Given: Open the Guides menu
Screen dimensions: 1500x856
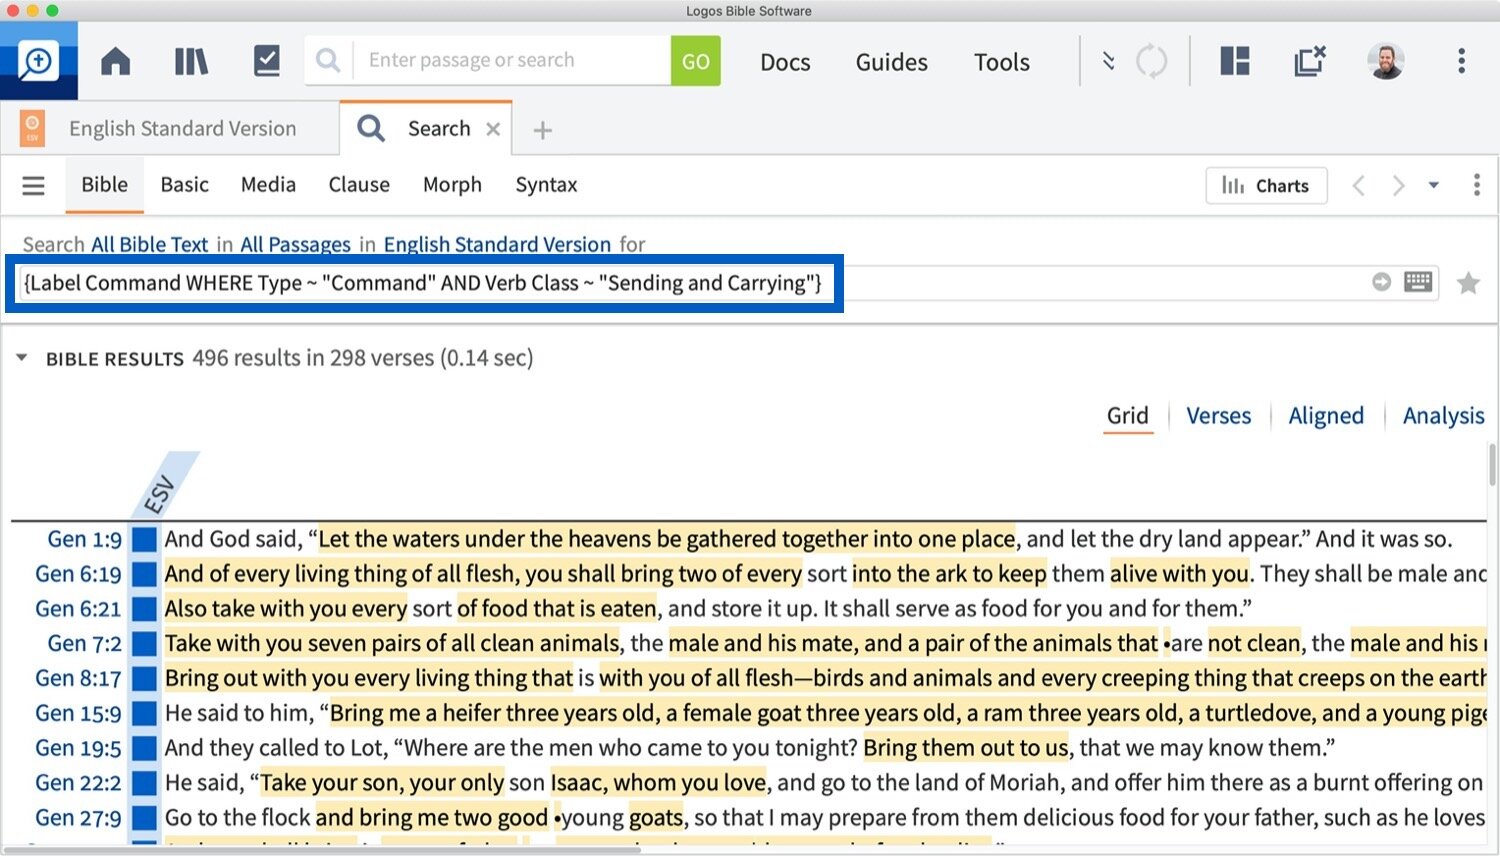Looking at the screenshot, I should (x=891, y=62).
